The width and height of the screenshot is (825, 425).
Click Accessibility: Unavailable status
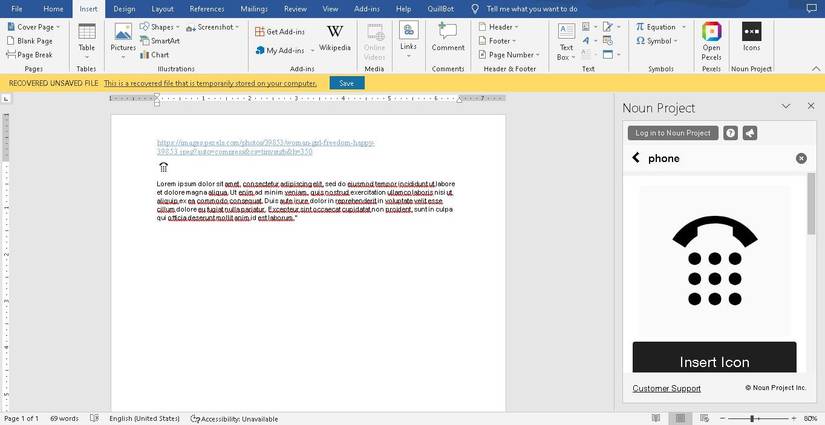pos(234,419)
